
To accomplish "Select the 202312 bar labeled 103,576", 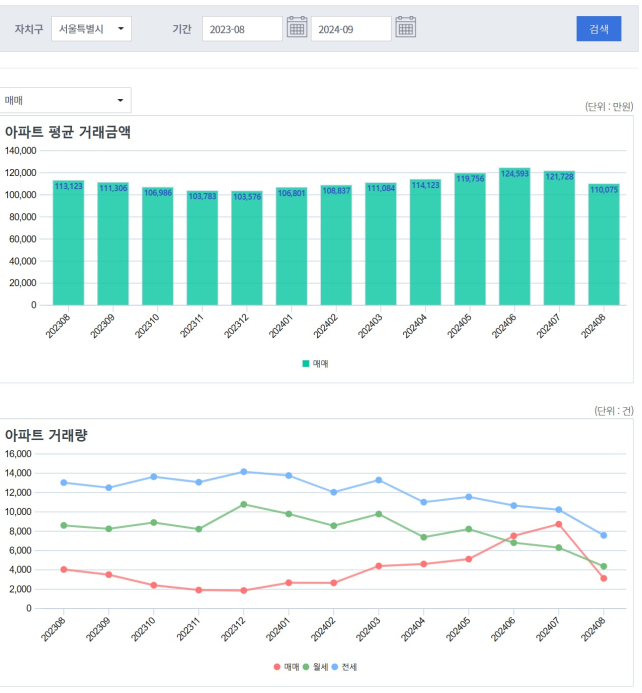I will point(247,248).
